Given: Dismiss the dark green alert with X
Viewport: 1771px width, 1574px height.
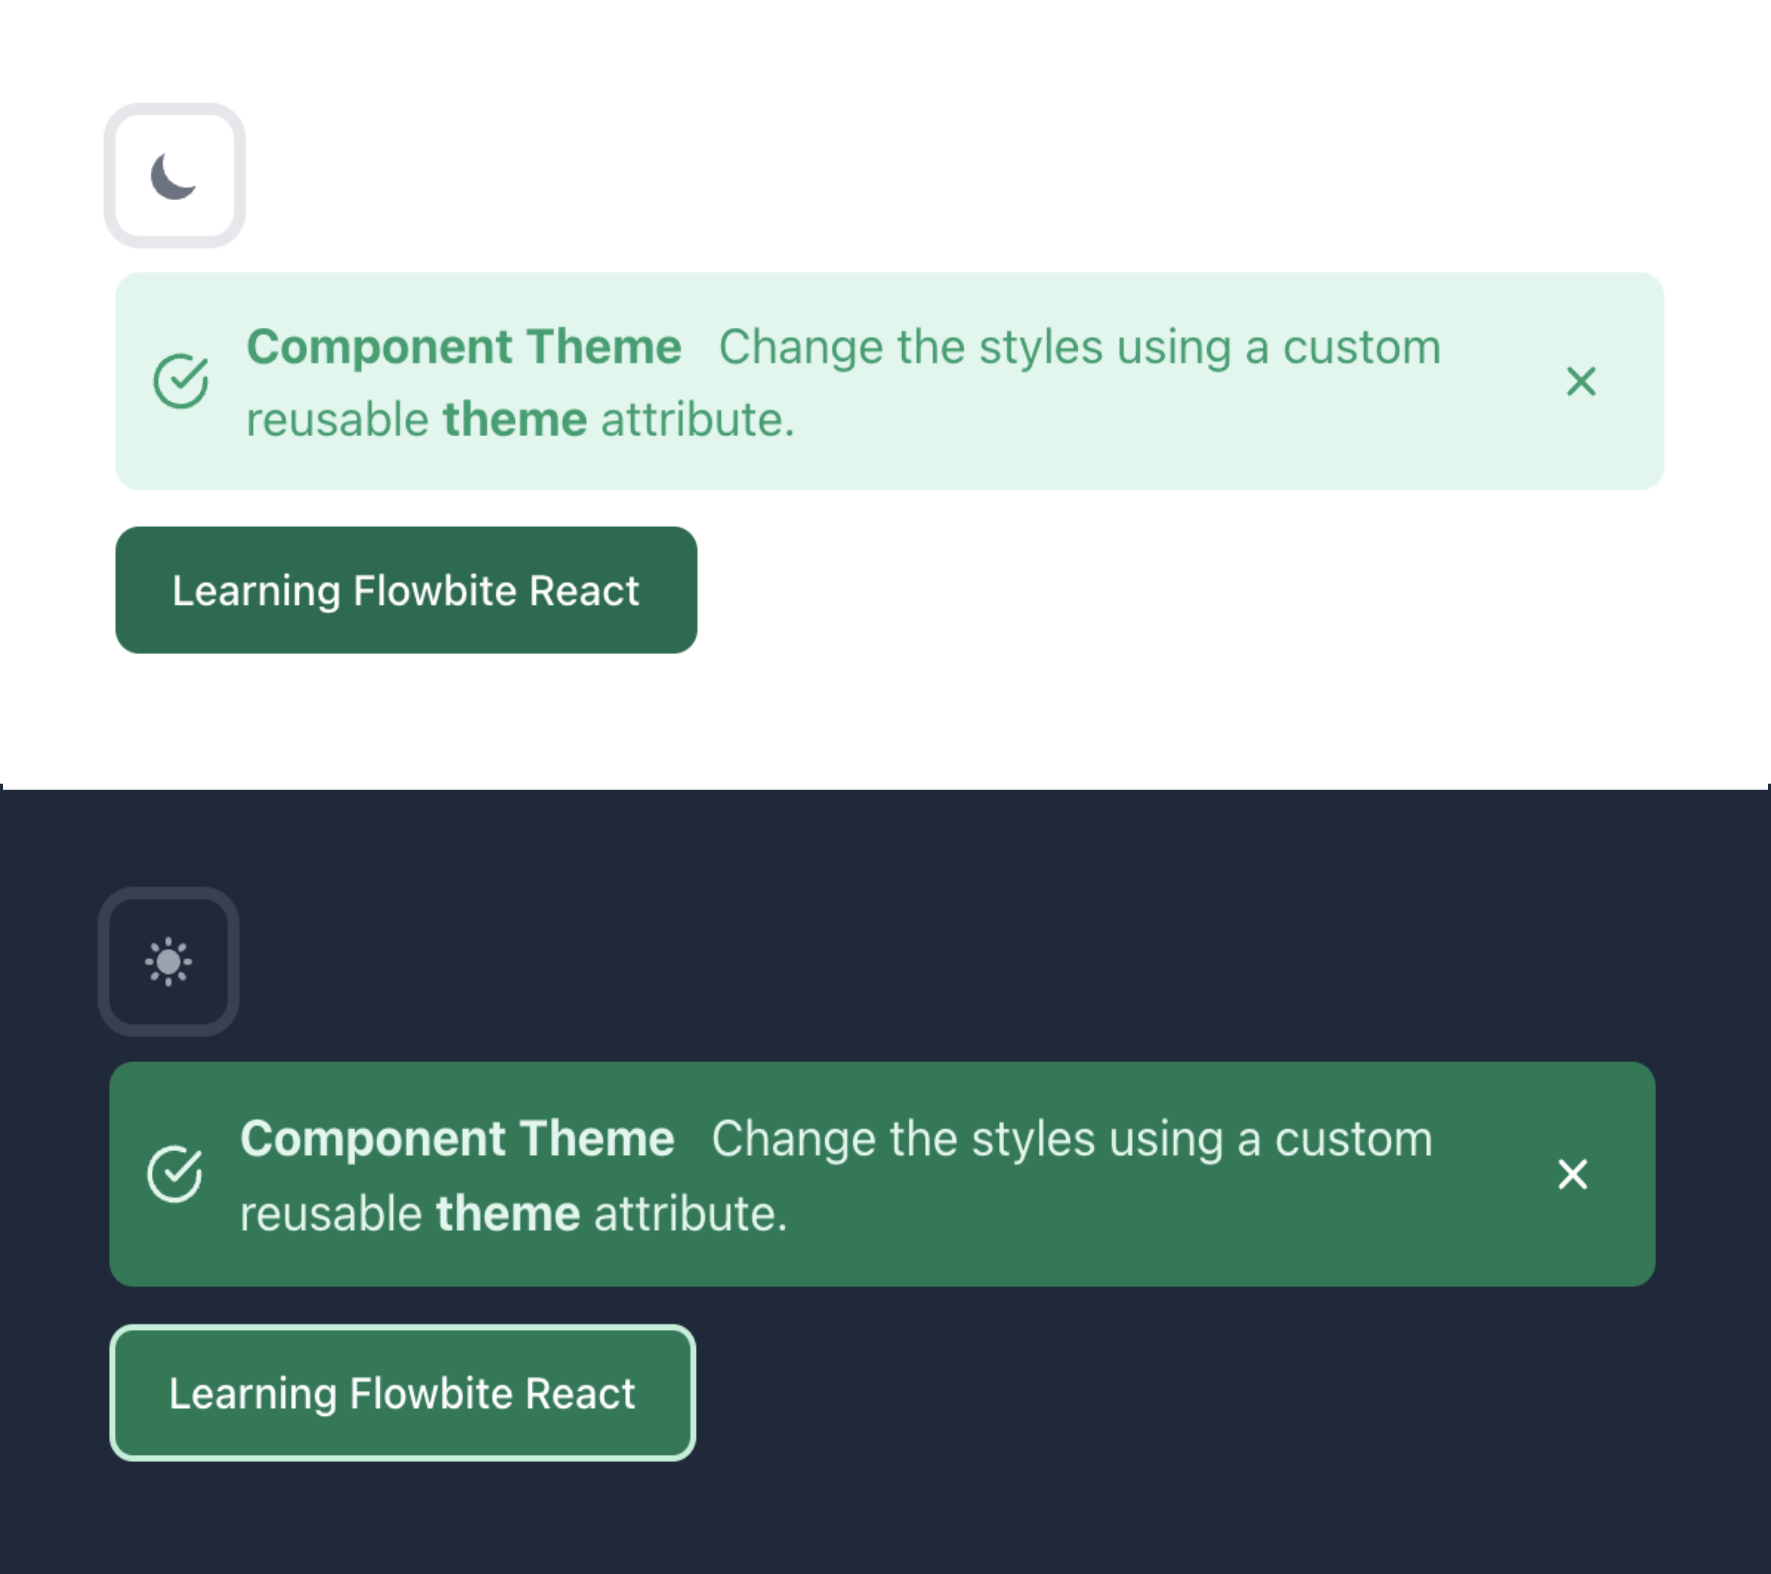Looking at the screenshot, I should pos(1572,1174).
